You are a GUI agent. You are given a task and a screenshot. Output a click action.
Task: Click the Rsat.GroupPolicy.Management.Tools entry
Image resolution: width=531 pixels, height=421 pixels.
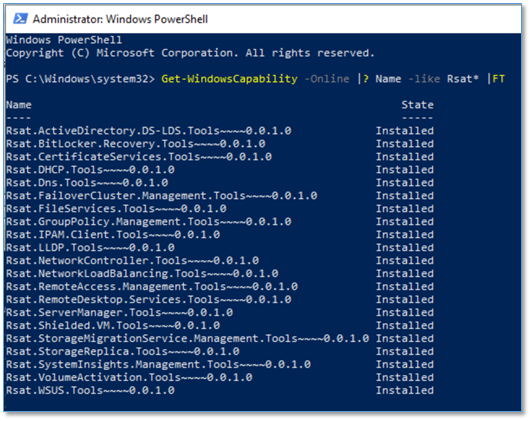point(149,222)
